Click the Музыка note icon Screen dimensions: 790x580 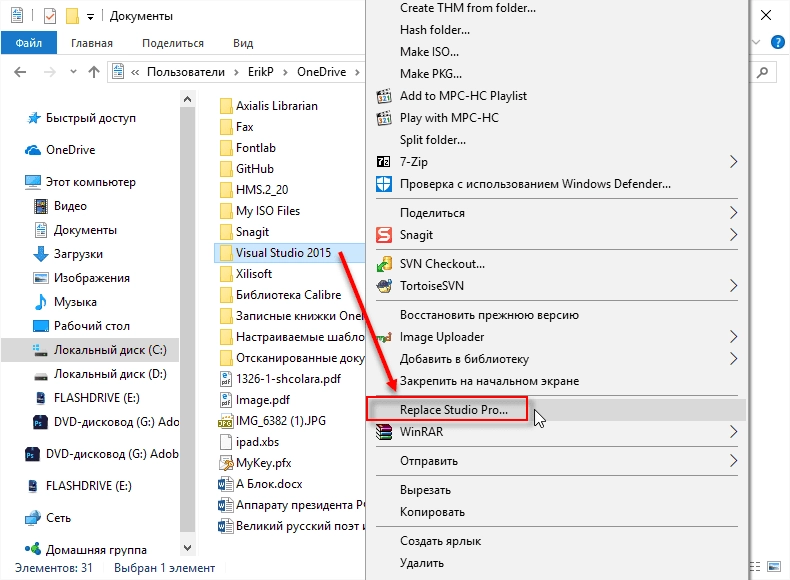point(40,302)
